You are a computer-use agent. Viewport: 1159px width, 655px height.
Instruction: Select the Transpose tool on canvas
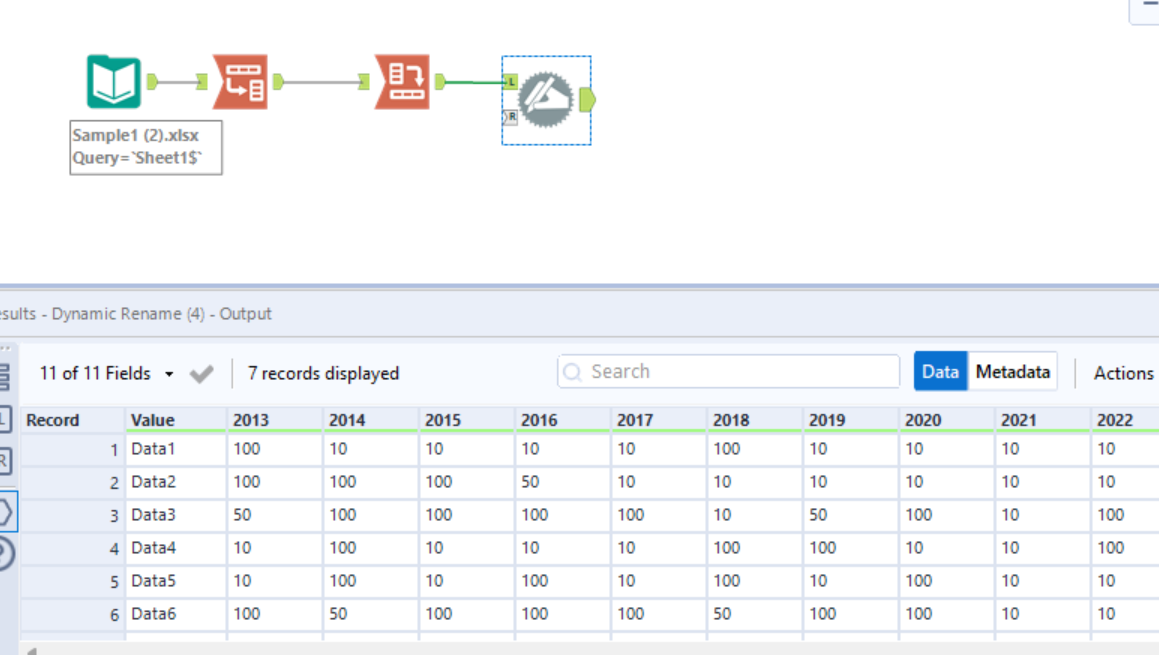click(240, 82)
